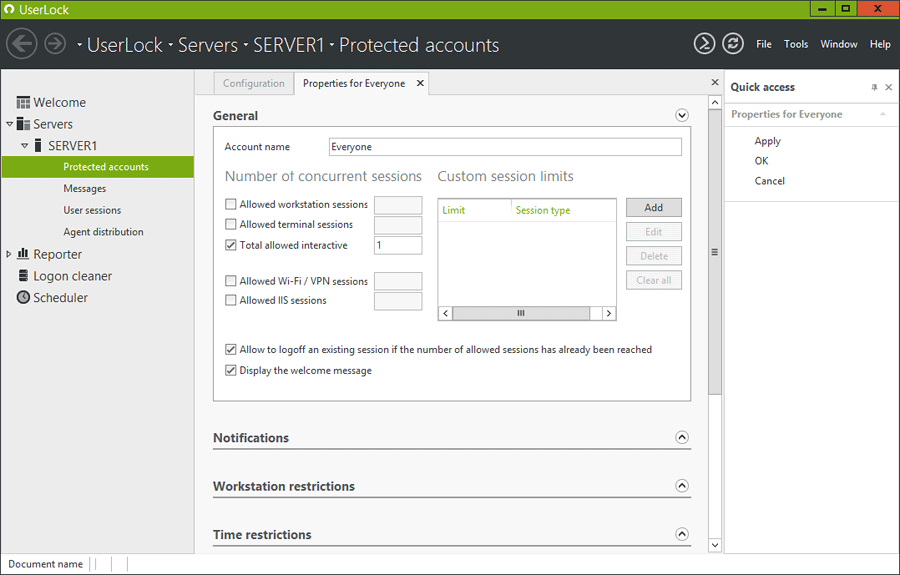Expand the Reporter tree node
This screenshot has width=900, height=575.
pos(9,255)
